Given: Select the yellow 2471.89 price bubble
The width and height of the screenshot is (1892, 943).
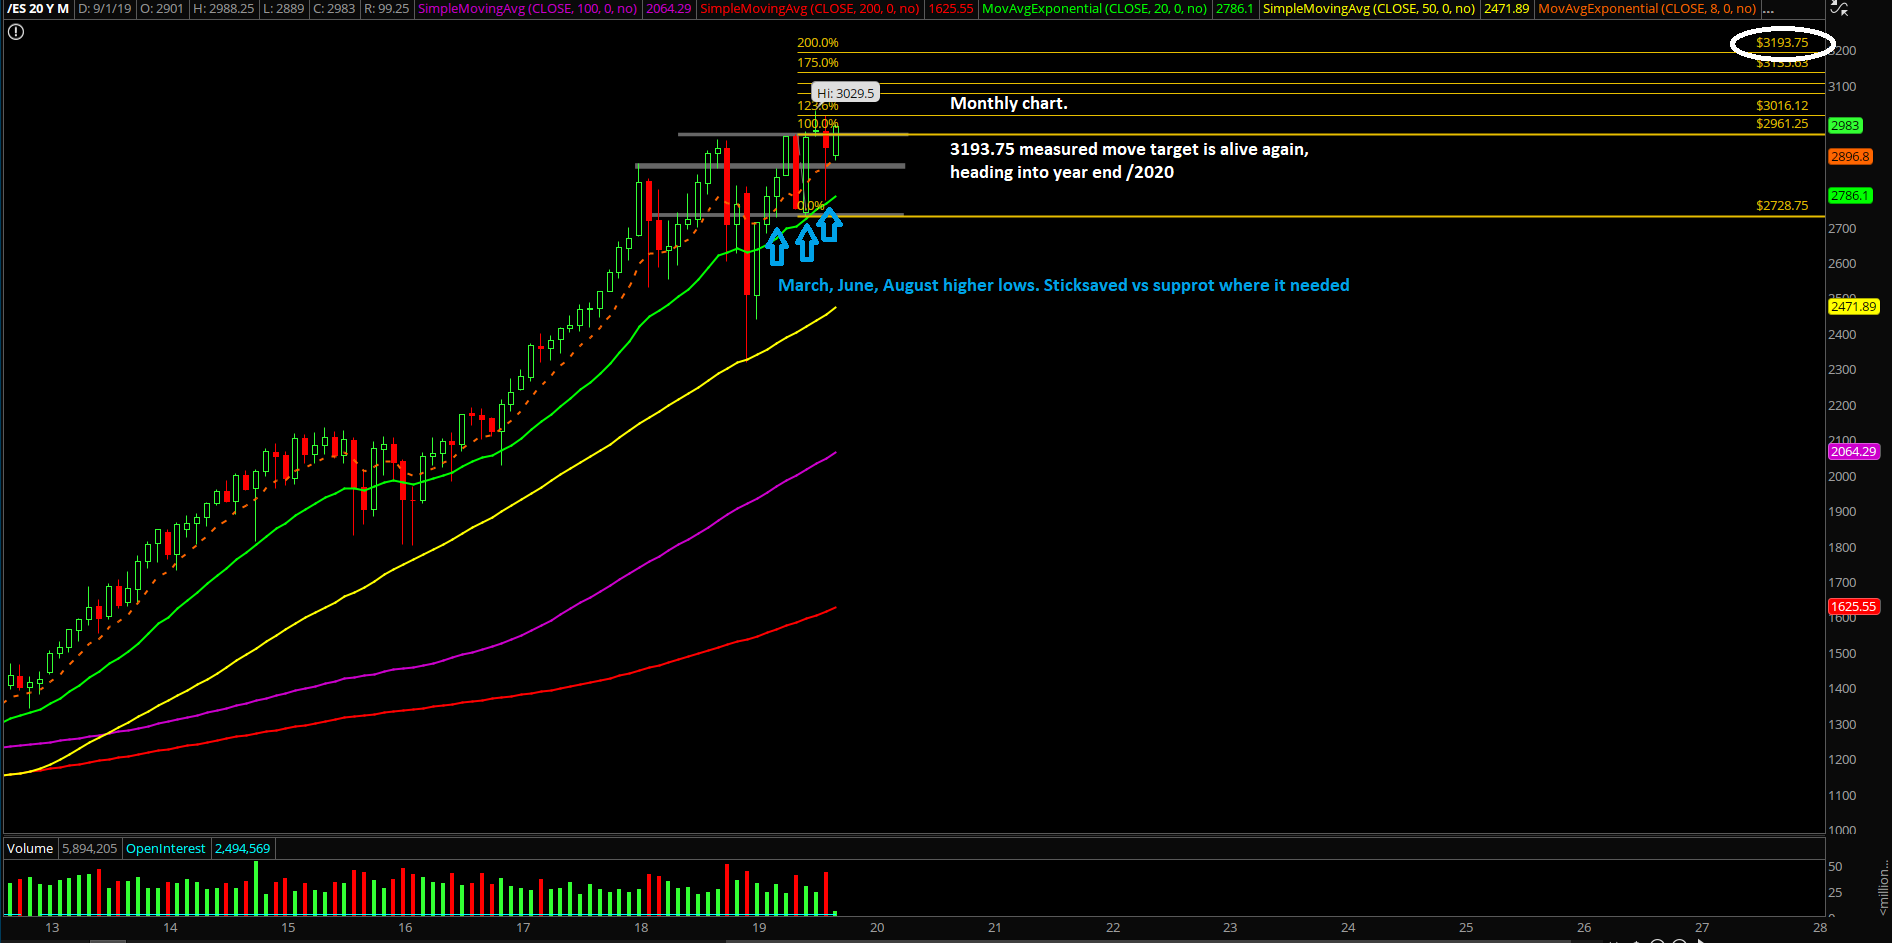Looking at the screenshot, I should tap(1853, 306).
